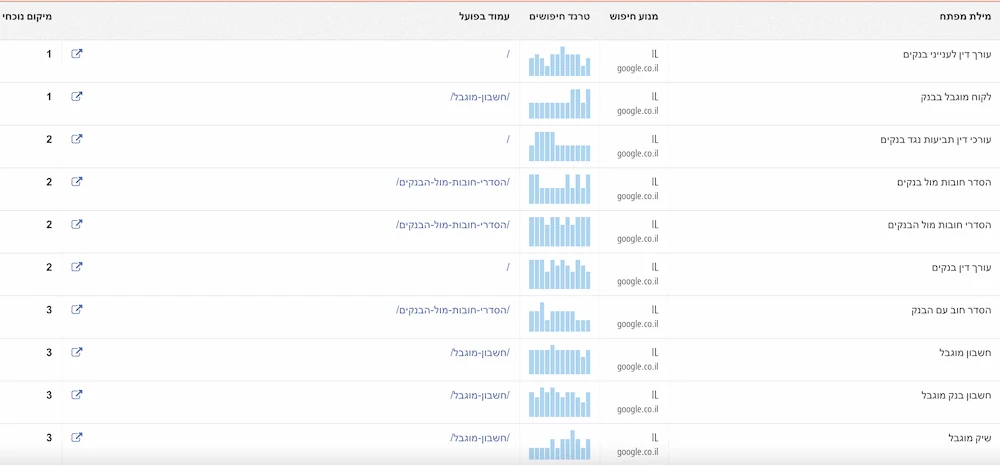Sort by 'מיקום נוכחי' column header
The width and height of the screenshot is (1000, 465).
click(26, 16)
